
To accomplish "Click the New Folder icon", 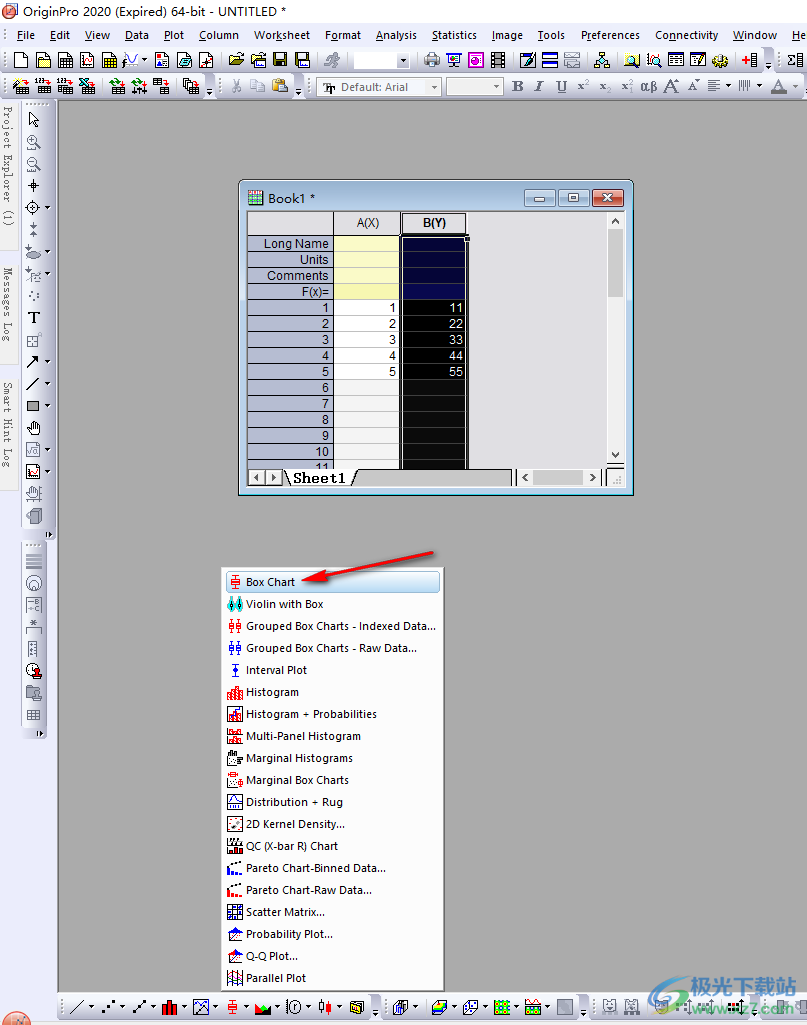I will pos(43,61).
